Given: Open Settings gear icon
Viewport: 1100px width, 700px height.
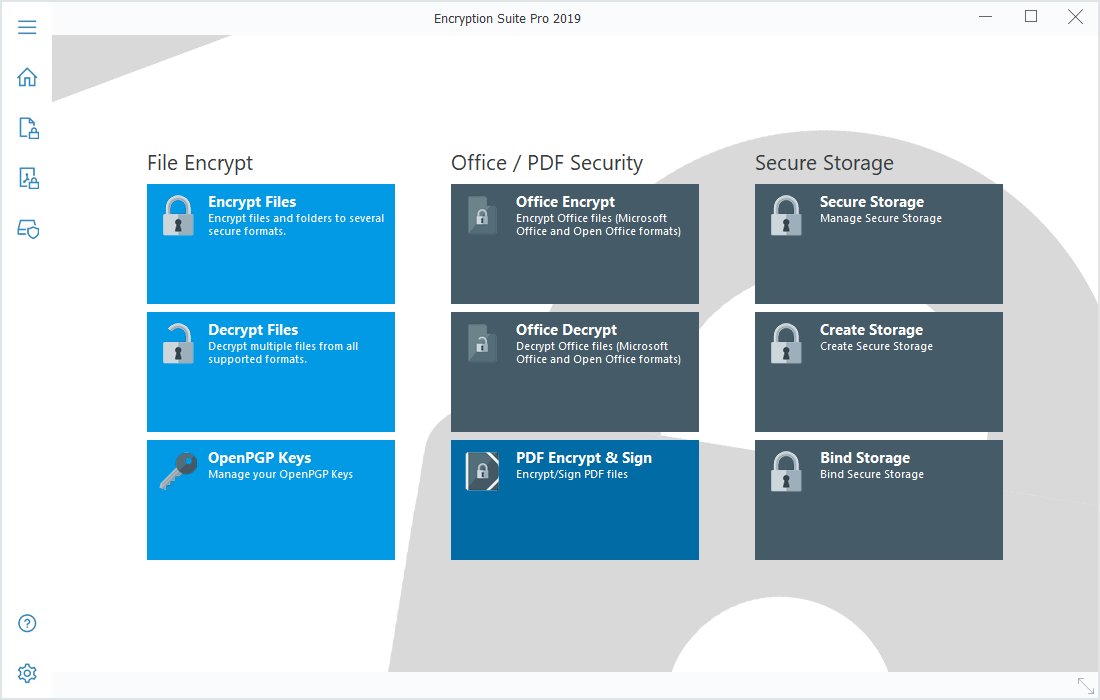Looking at the screenshot, I should click(27, 672).
